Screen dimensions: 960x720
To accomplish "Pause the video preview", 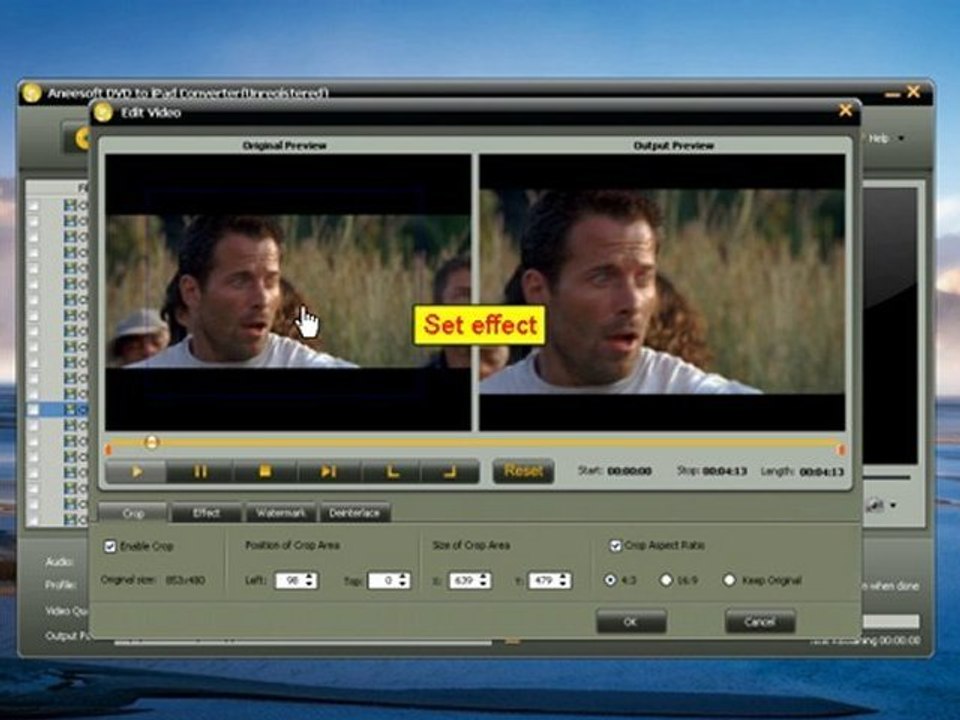I will (x=200, y=471).
